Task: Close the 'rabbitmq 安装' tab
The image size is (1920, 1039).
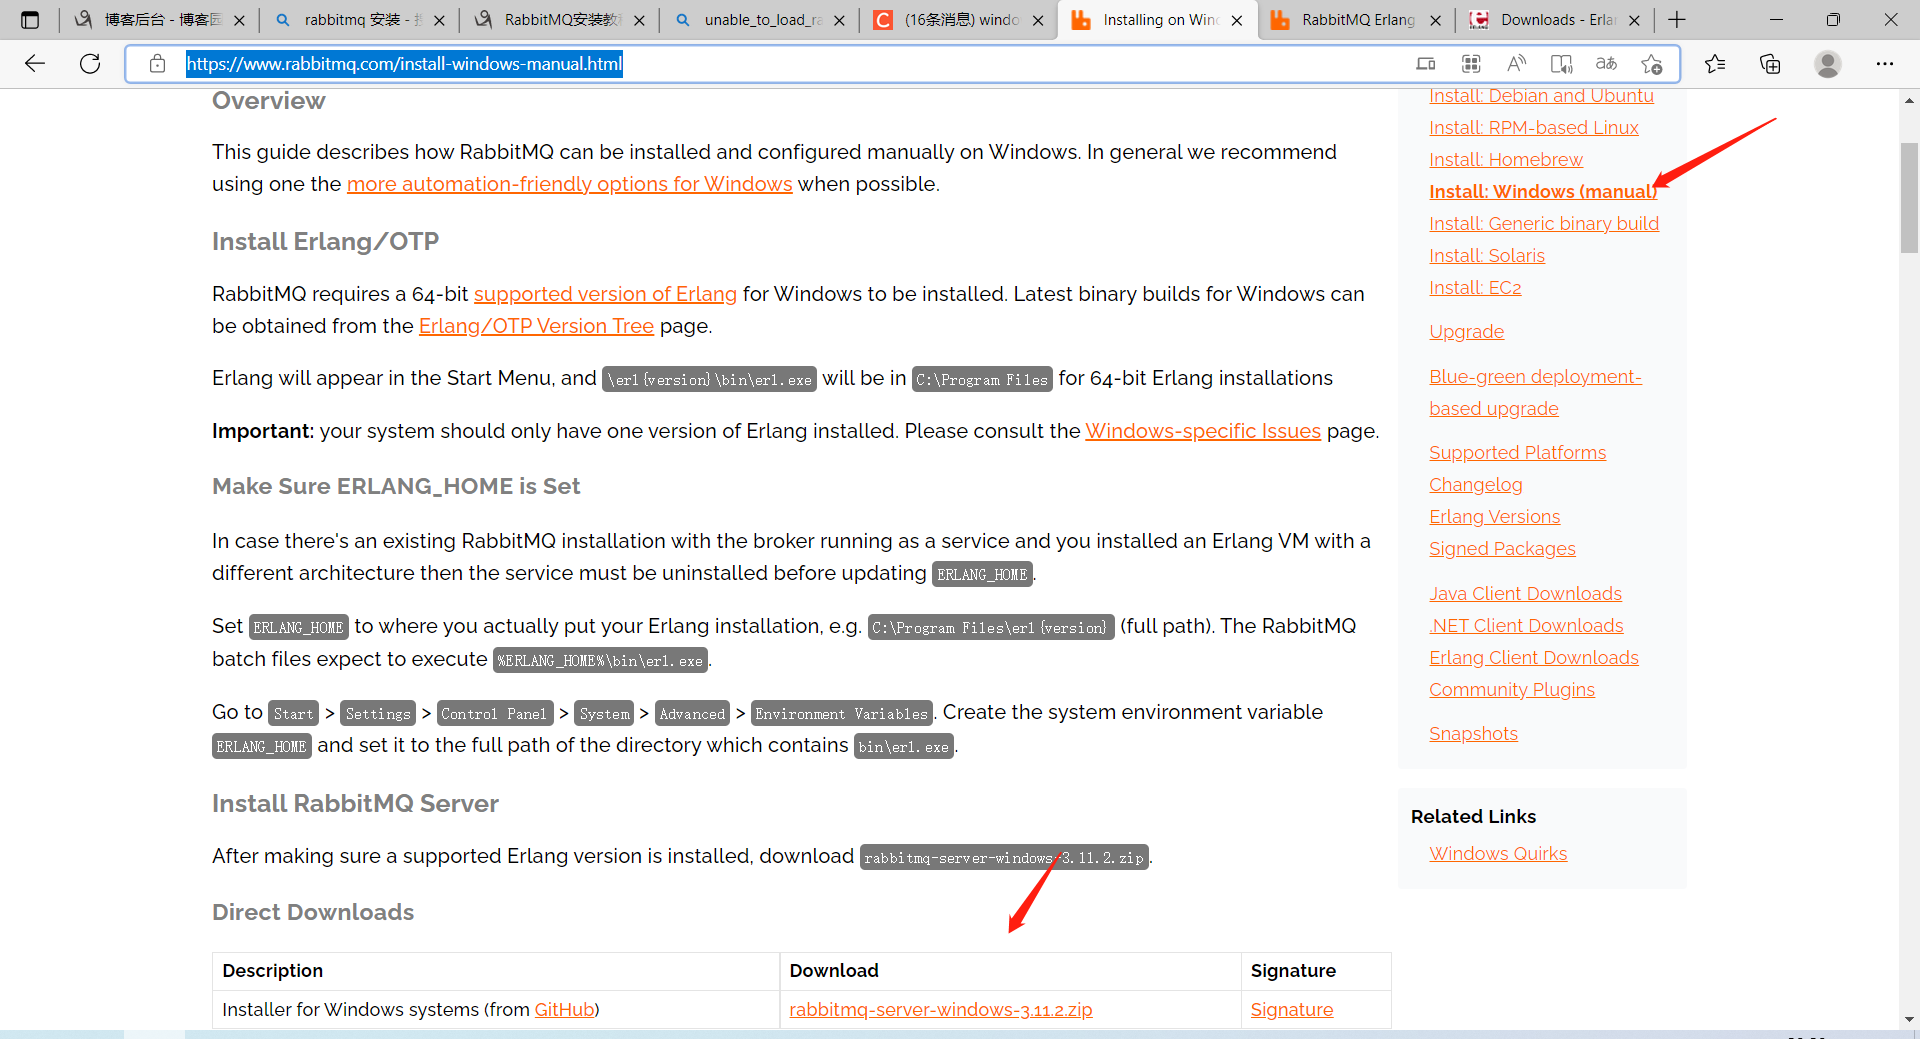Action: 439,20
